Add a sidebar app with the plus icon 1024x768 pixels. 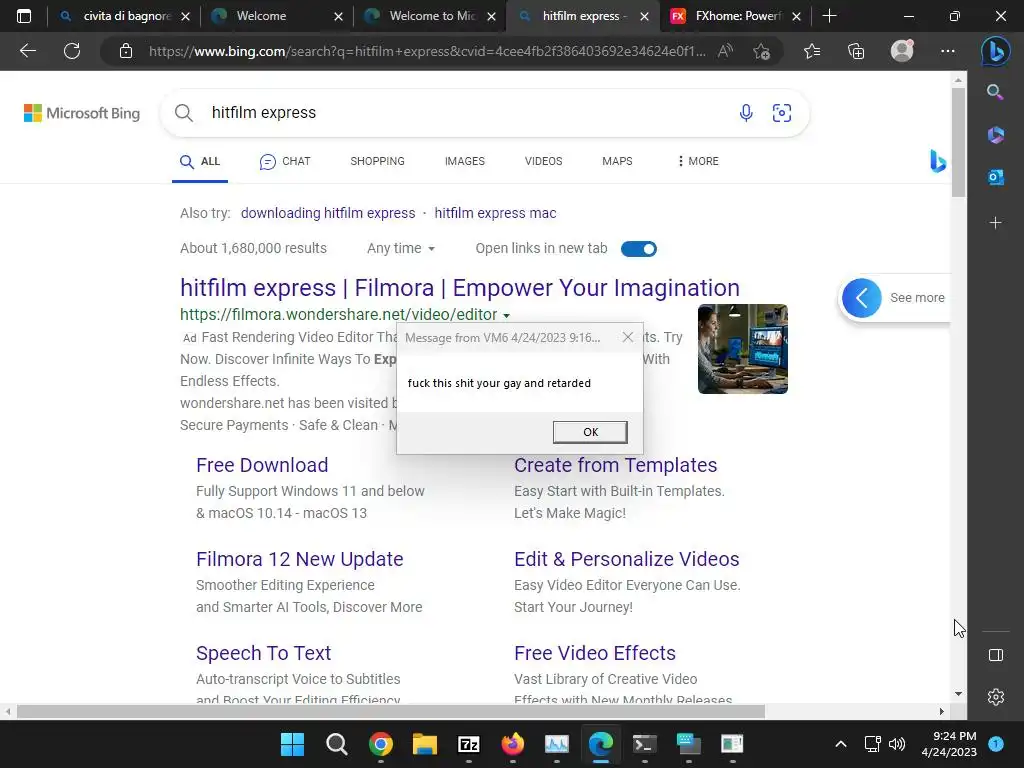coord(995,223)
